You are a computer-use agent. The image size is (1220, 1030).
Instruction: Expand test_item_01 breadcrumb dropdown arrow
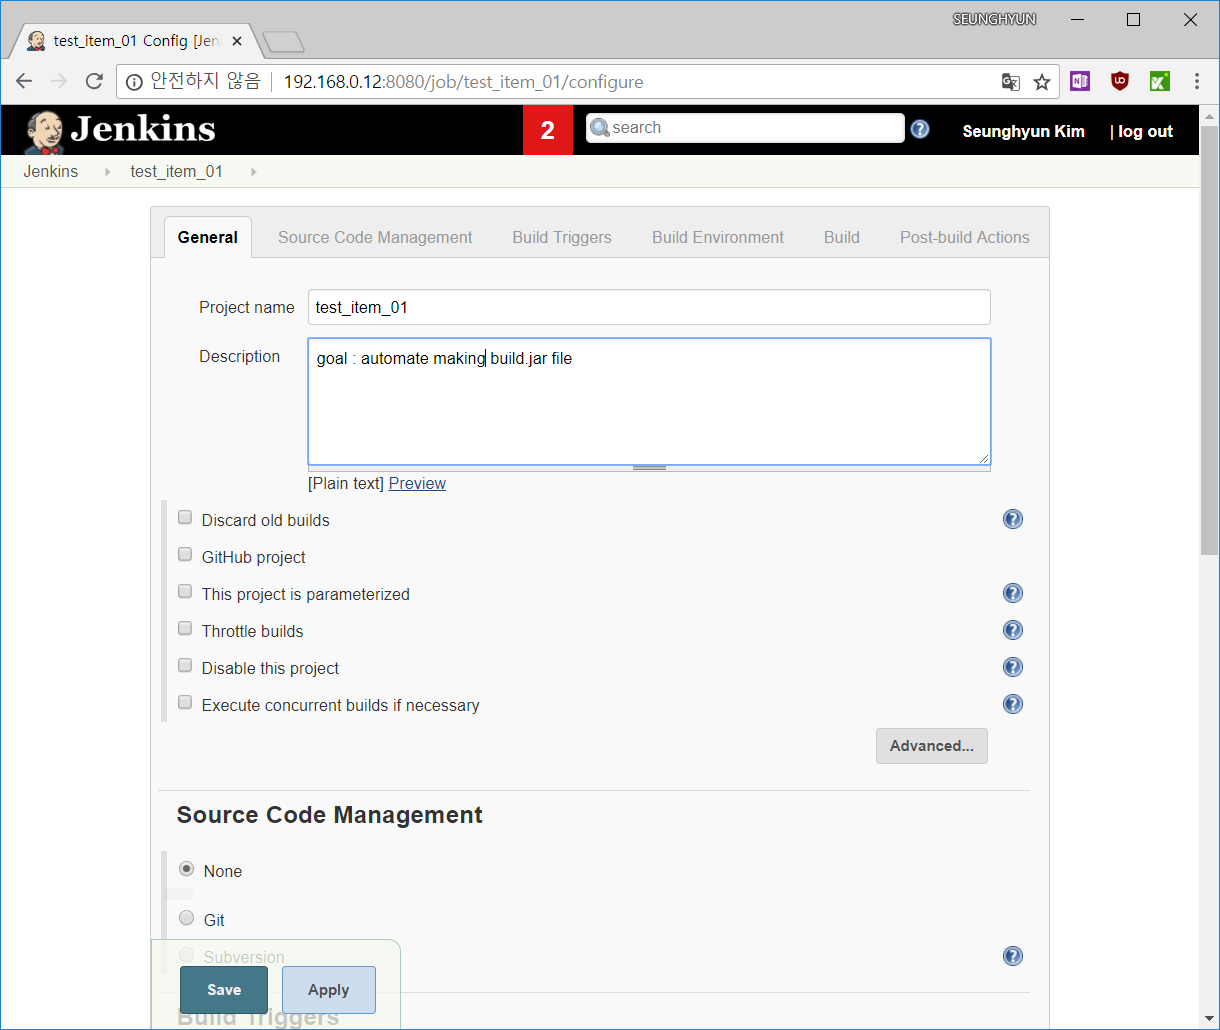(253, 172)
